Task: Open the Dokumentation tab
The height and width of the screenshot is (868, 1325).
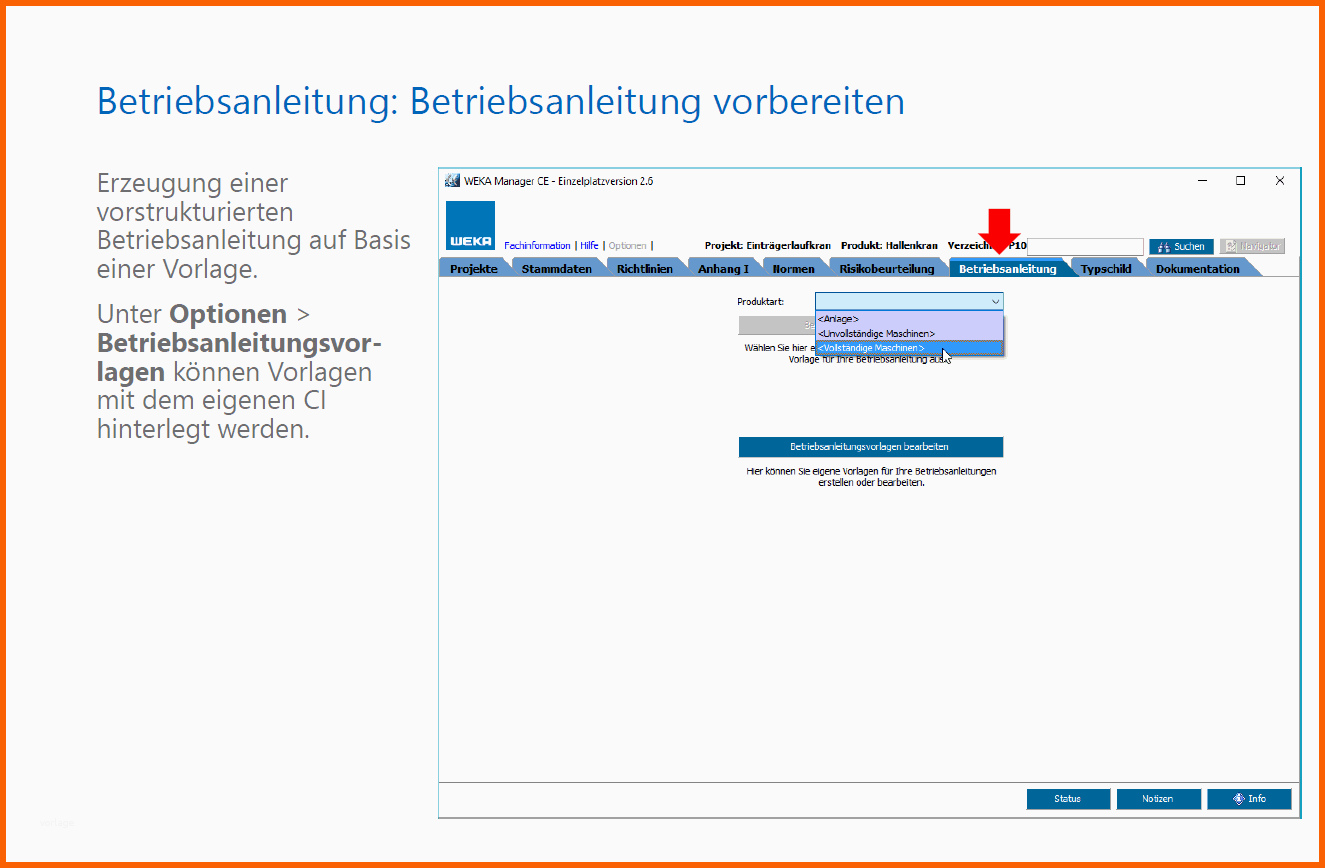Action: [1198, 269]
